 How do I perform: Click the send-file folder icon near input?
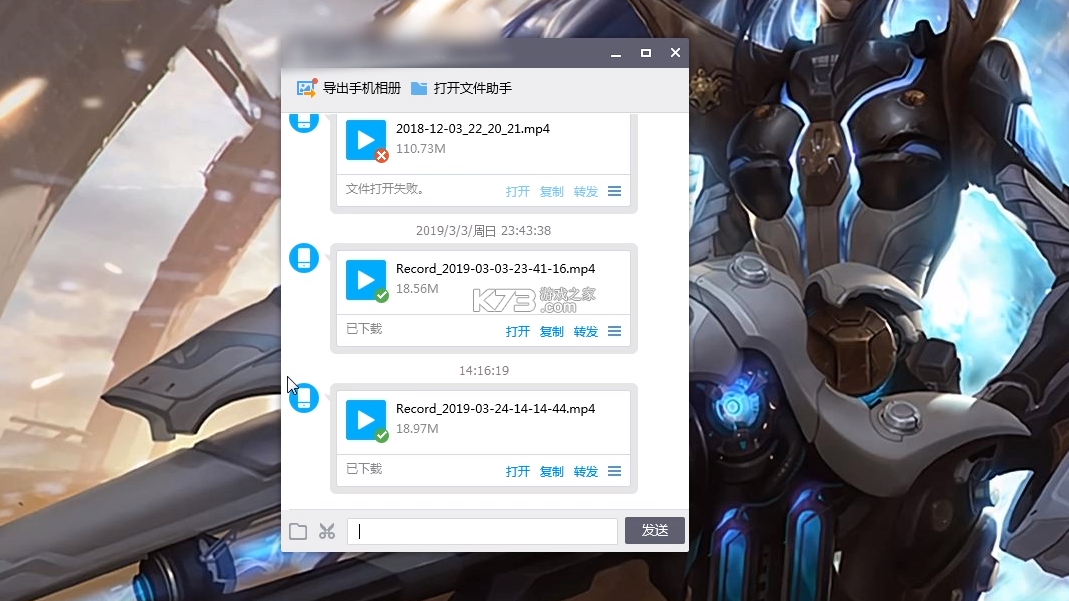(x=298, y=531)
